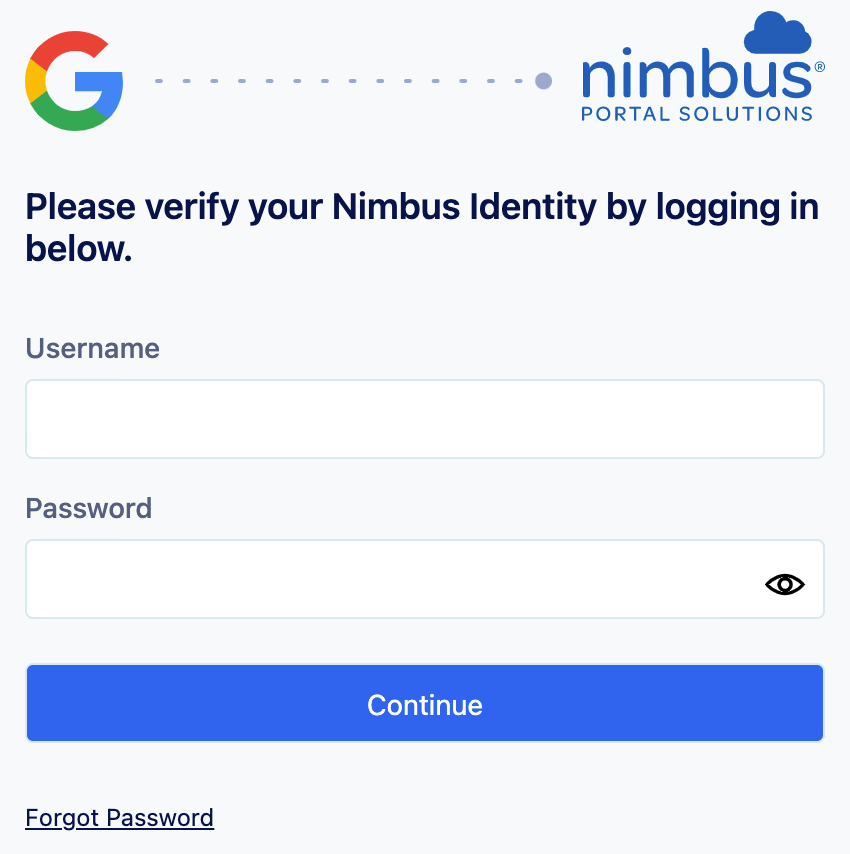
Task: Click the registered trademark symbol beside nimbus
Action: coord(820,66)
